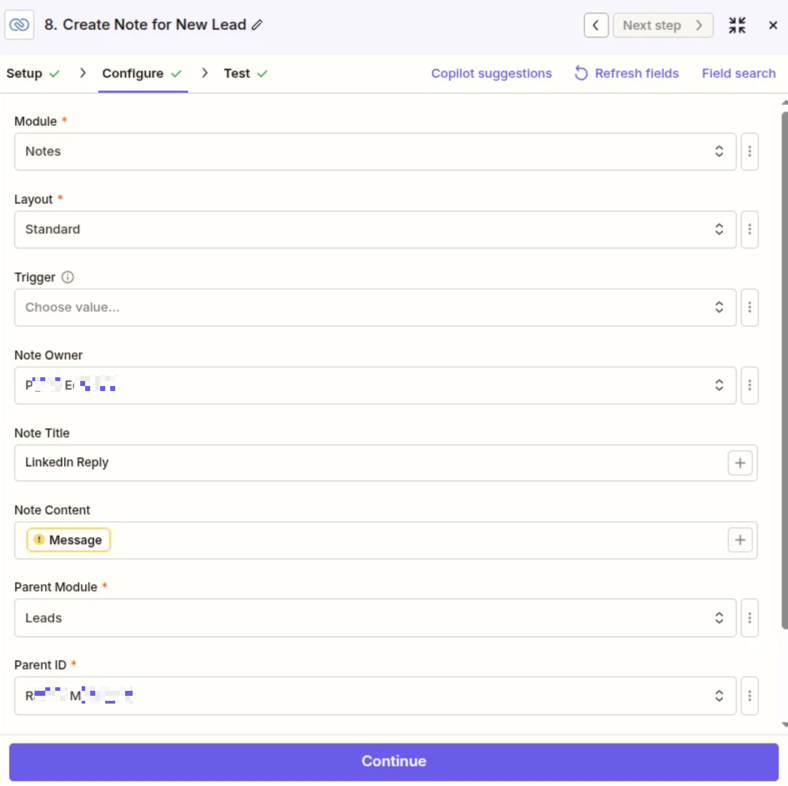Click plus icon in Note Content field
788x786 pixels.
tap(740, 540)
